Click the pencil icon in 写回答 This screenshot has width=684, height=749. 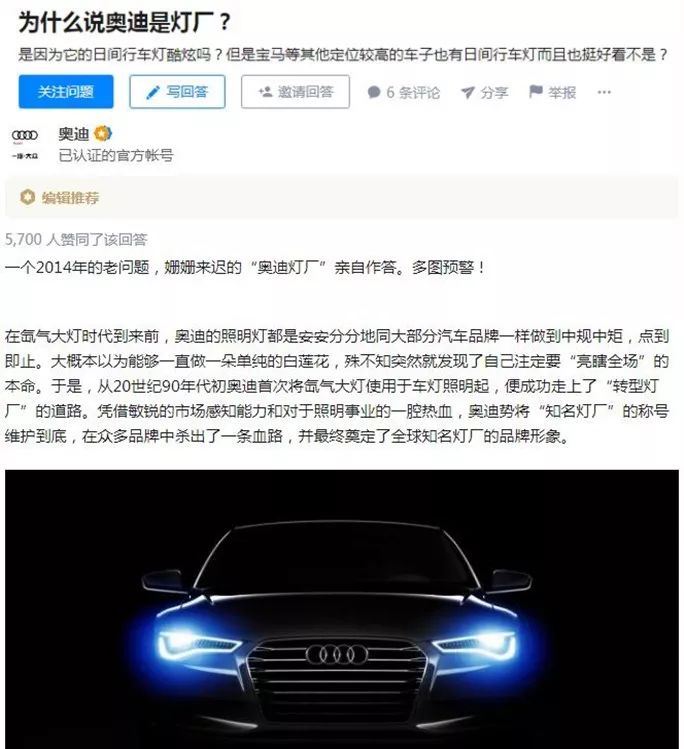153,92
